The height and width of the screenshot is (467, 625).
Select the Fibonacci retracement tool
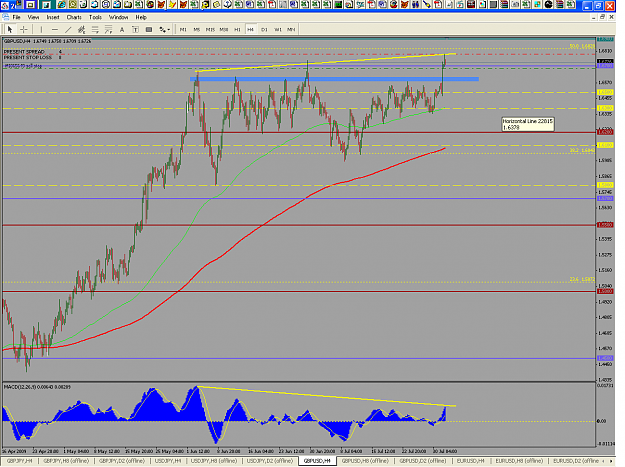click(x=95, y=29)
